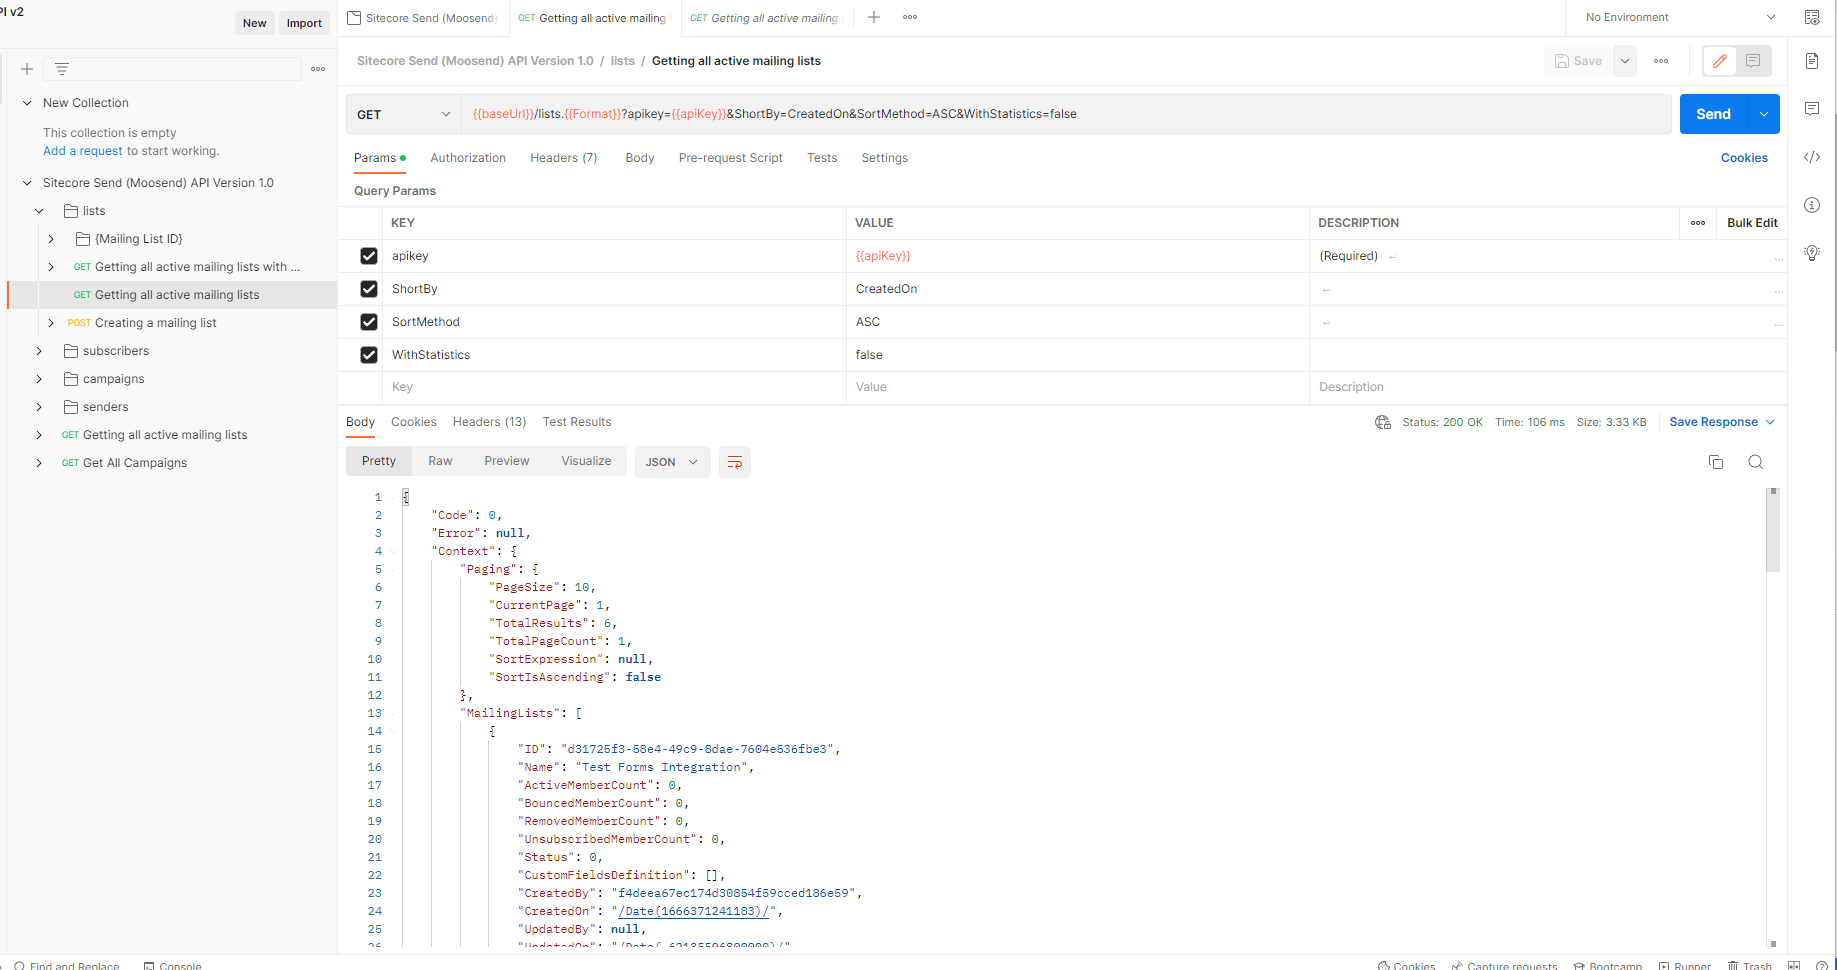This screenshot has width=1837, height=970.
Task: Open the Cookies link near Send
Action: pyautogui.click(x=1744, y=158)
